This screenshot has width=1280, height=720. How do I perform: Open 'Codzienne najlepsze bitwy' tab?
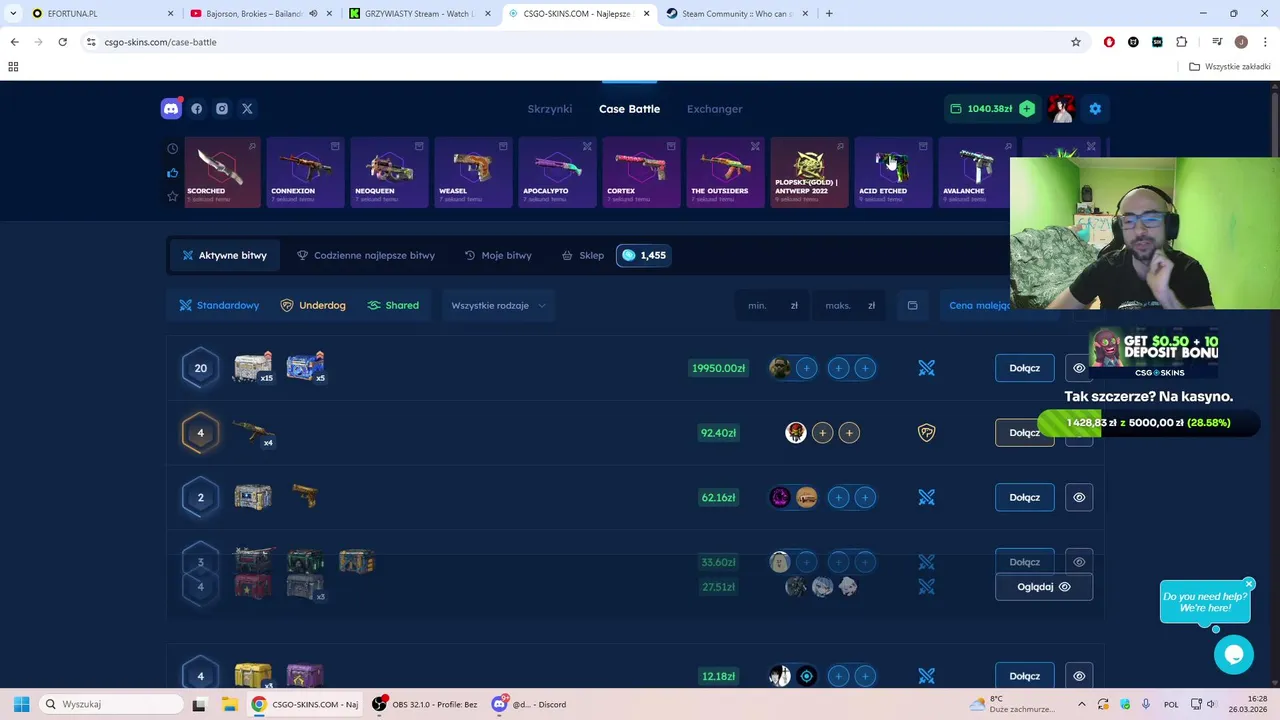[x=366, y=255]
